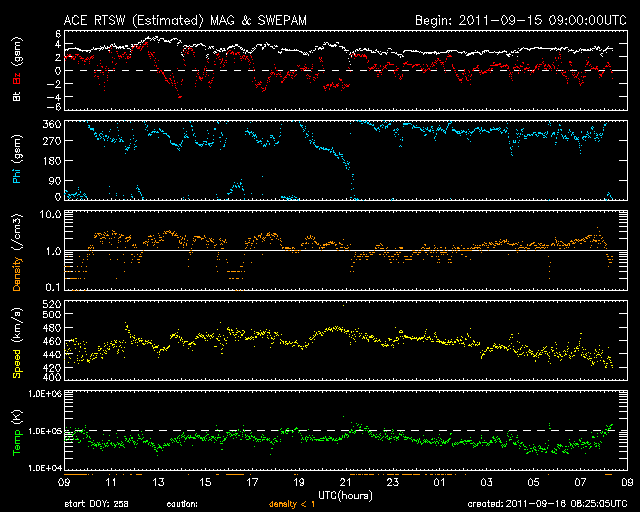
Task: Click the 'Begin: 2011-09-15 09:00:00UTC' text
Action: pos(521,20)
